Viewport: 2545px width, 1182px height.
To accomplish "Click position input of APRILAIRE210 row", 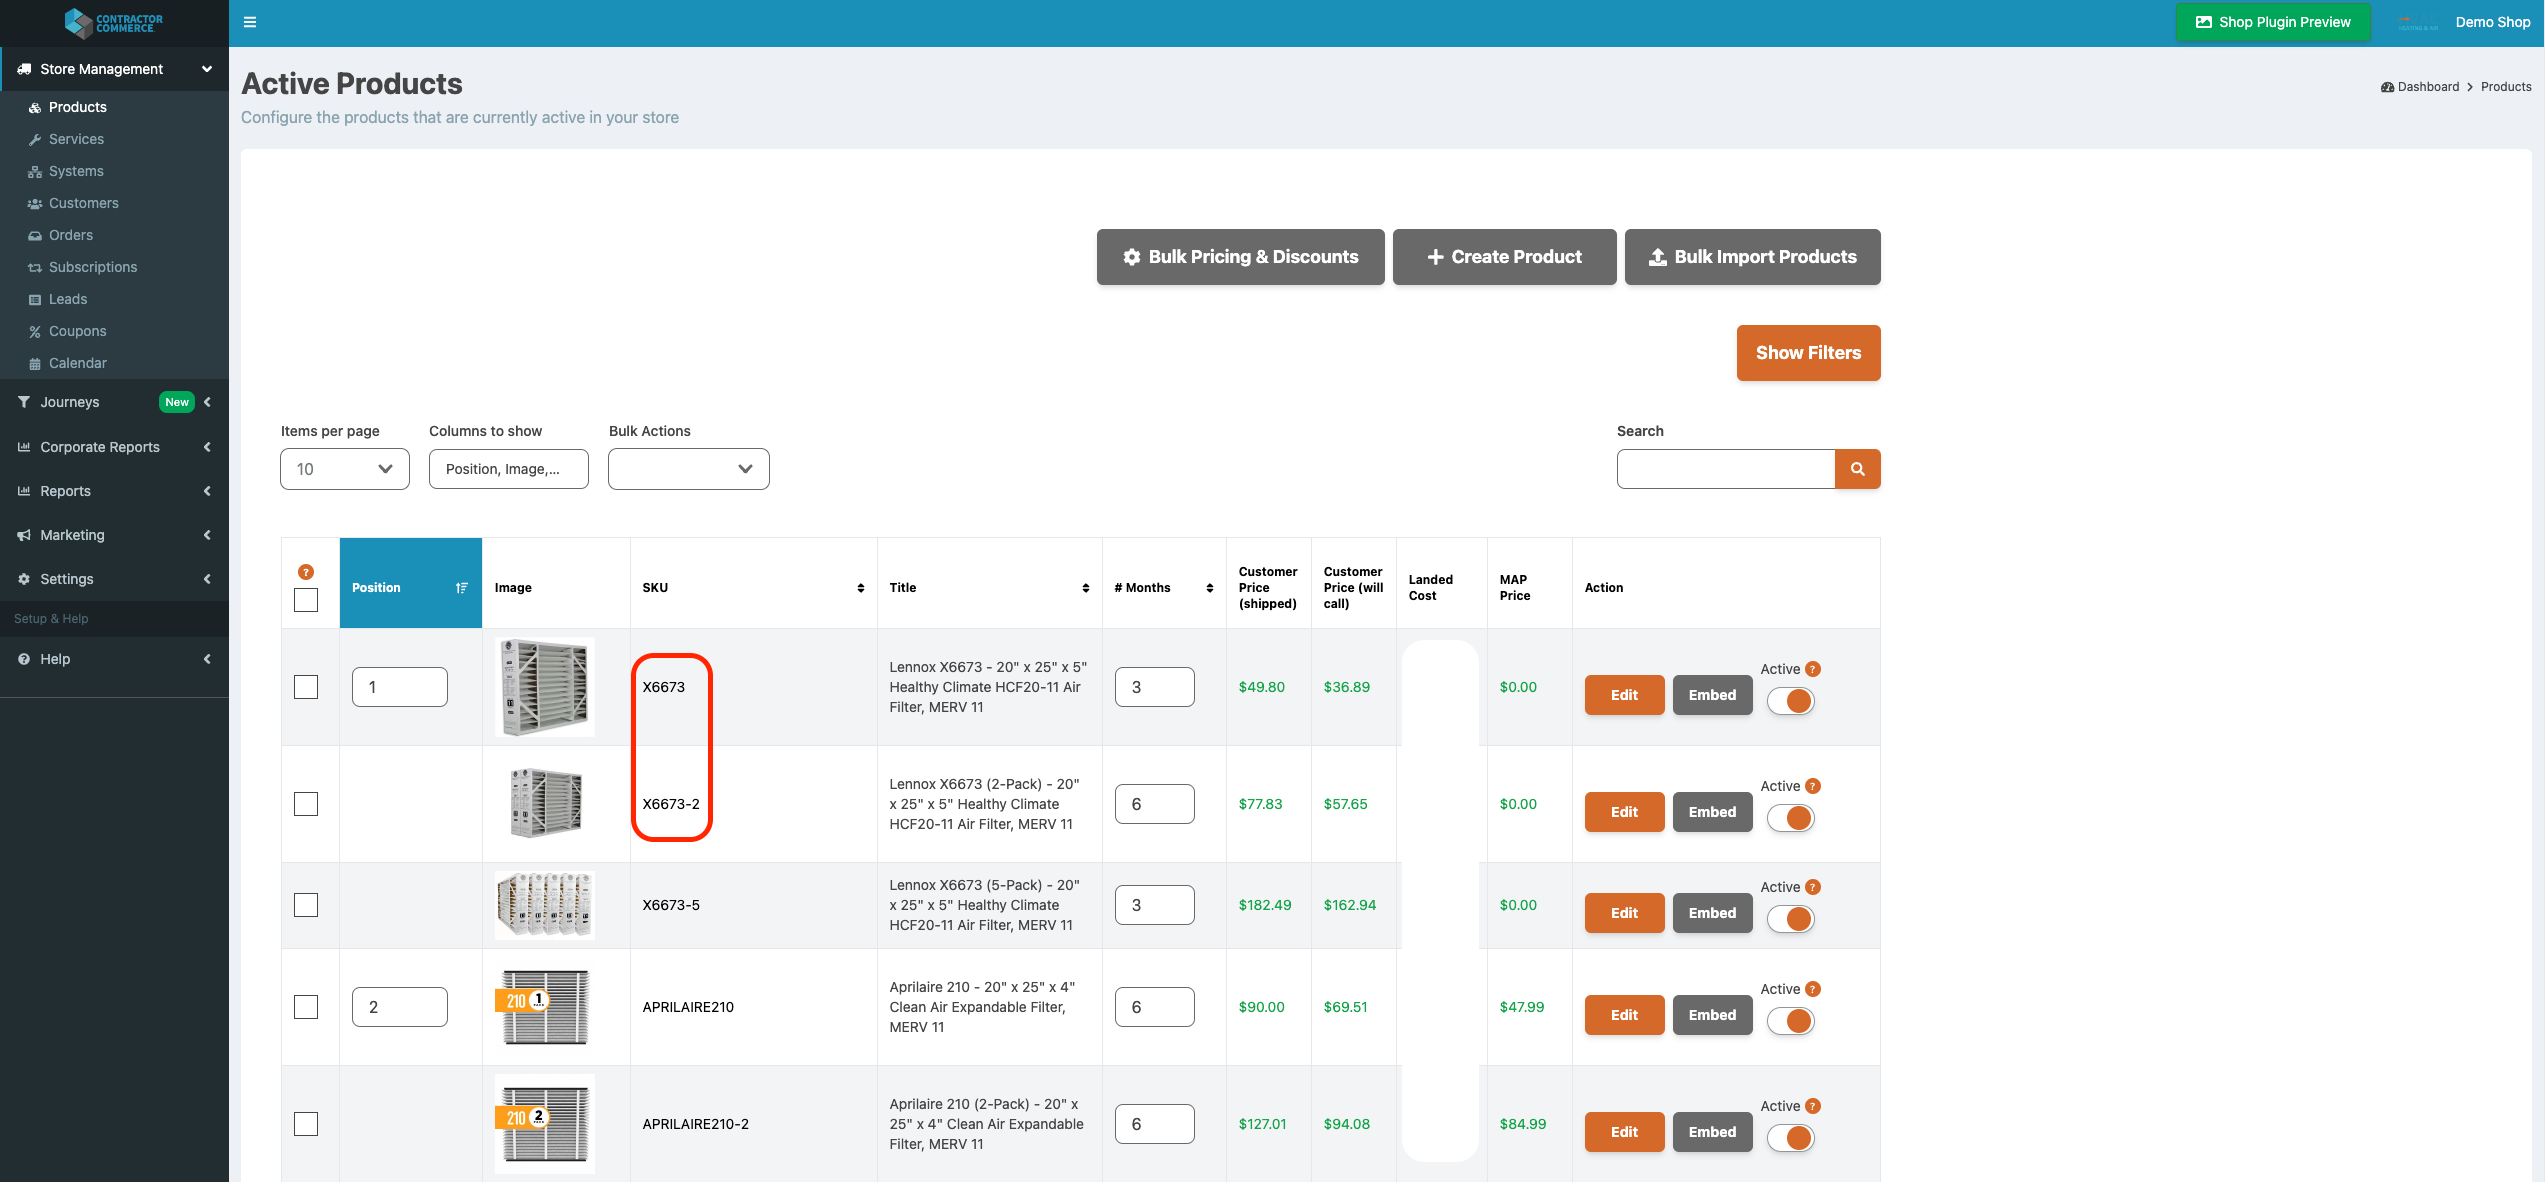I will tap(400, 1007).
